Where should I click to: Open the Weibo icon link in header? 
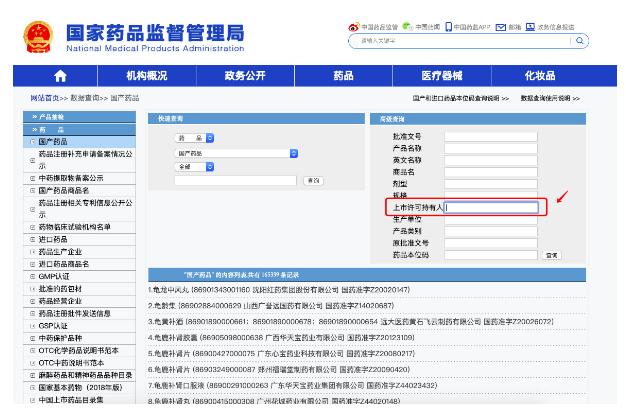tap(353, 27)
